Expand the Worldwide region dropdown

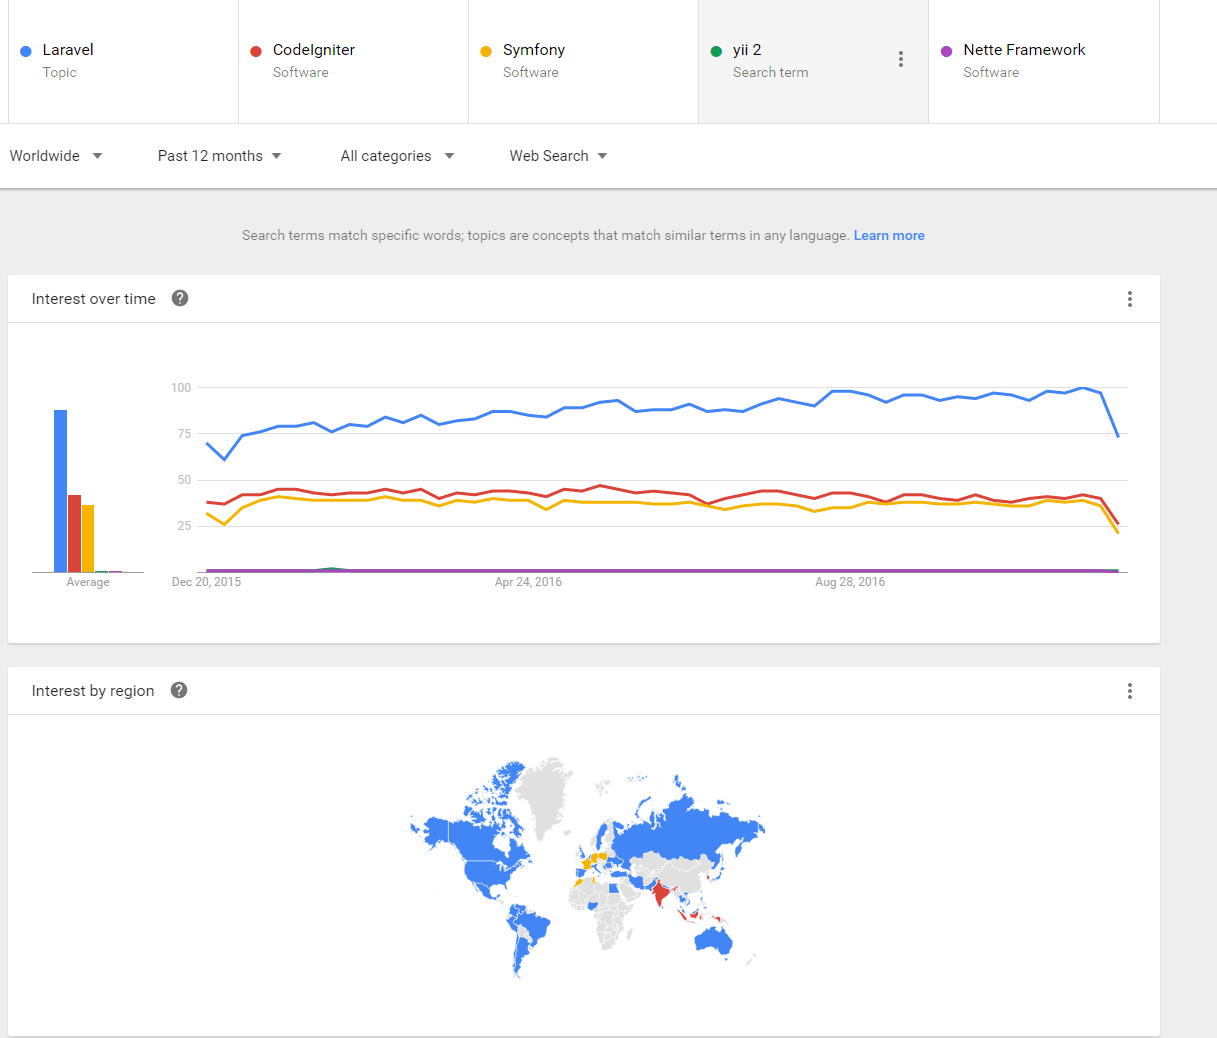56,156
